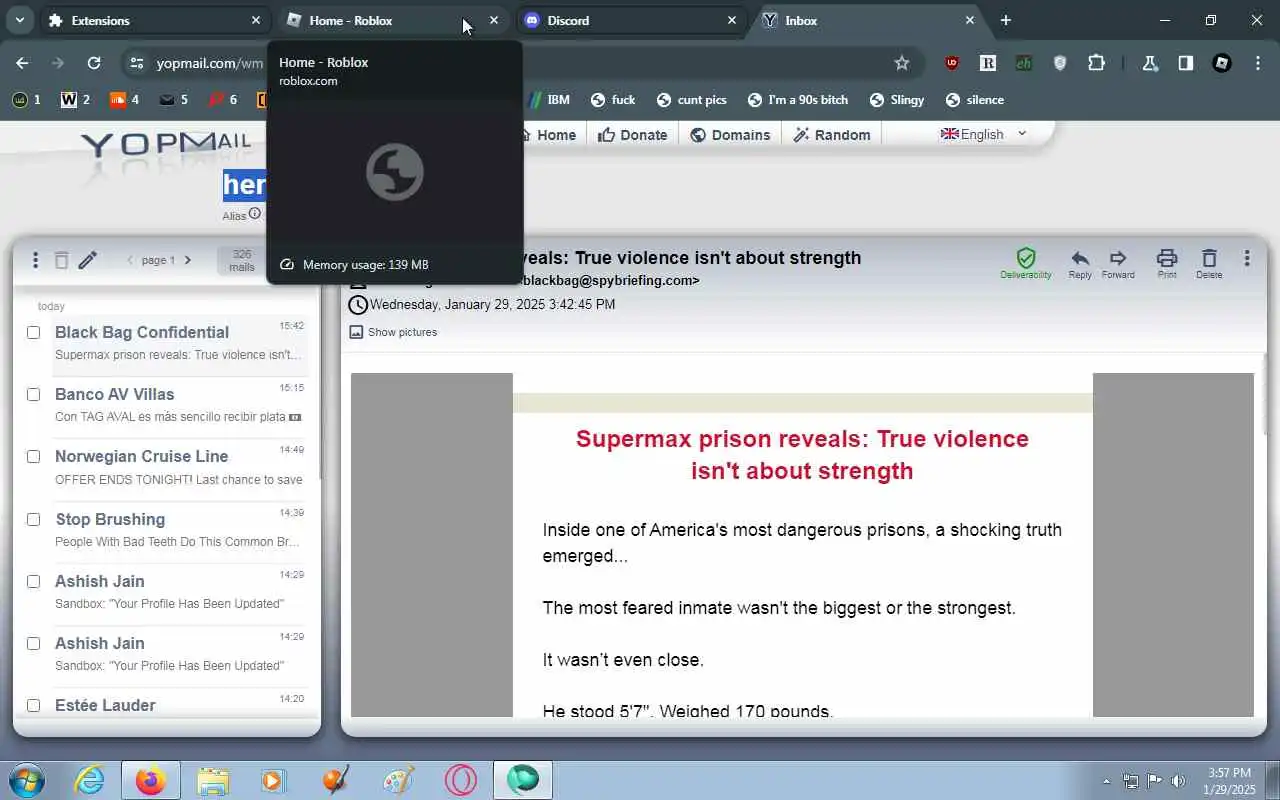
Task: Tick the Norwegian Cruise Line checkbox
Action: coord(33,456)
